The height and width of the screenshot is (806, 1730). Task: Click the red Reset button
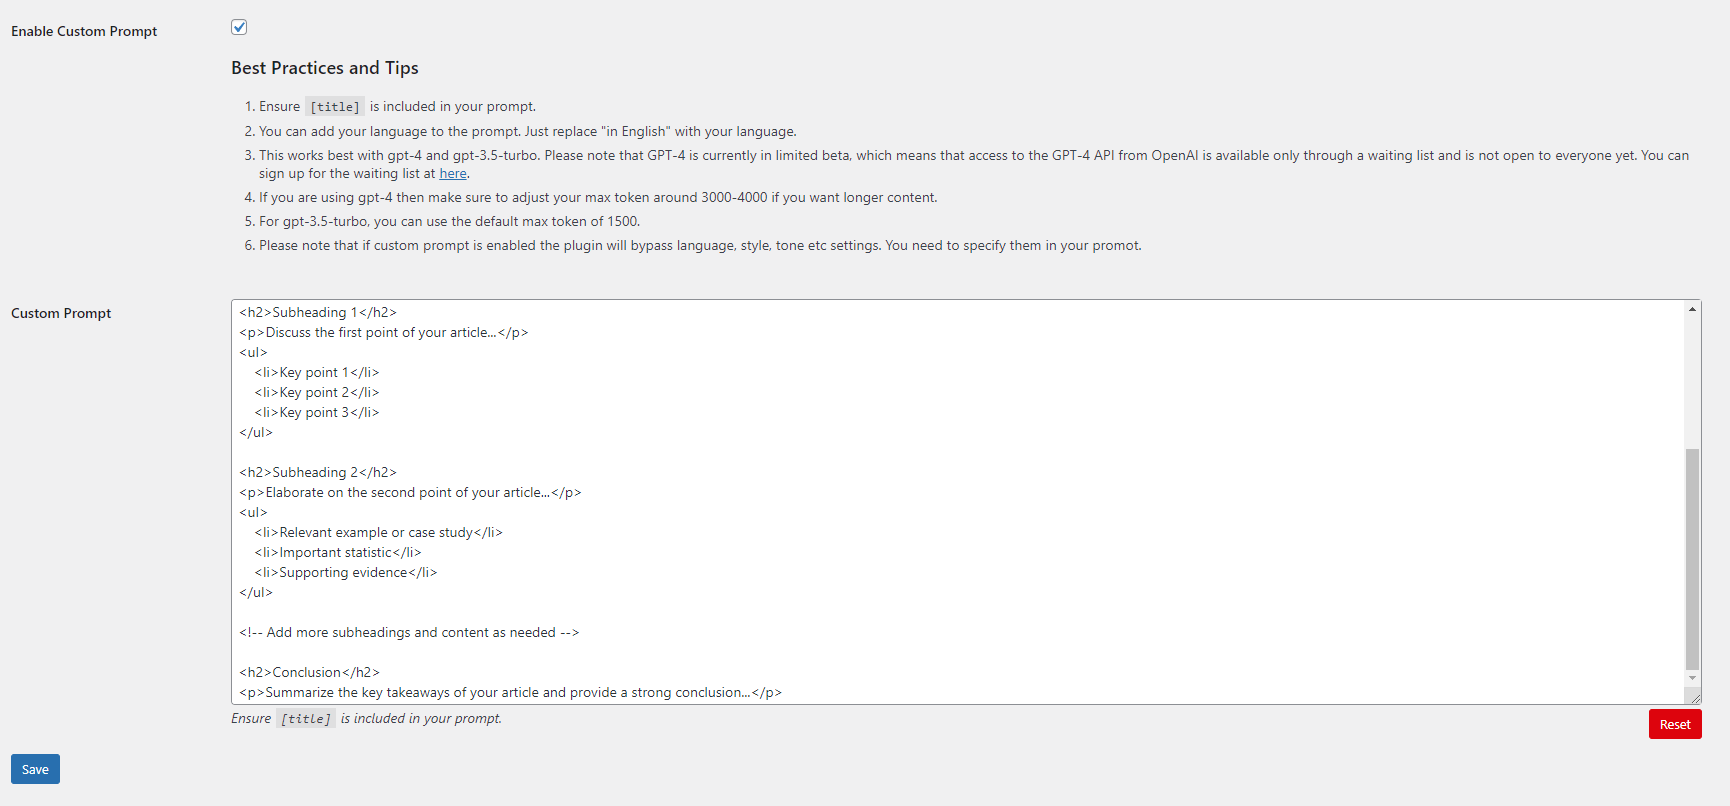[x=1675, y=724]
